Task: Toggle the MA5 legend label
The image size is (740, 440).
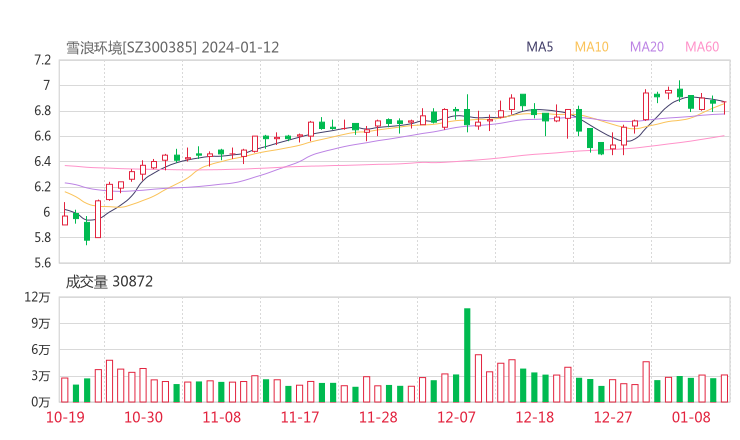Action: coord(539,47)
